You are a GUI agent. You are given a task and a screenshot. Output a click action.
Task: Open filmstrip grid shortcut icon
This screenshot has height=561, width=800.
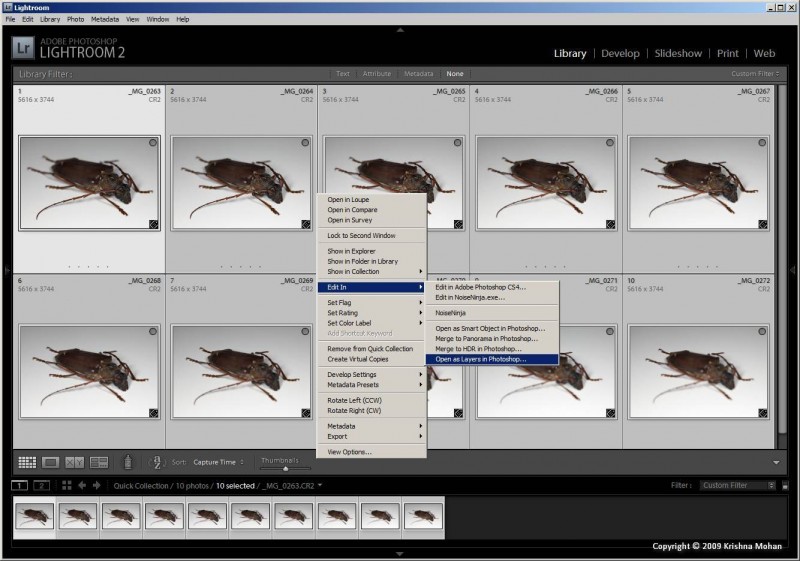click(66, 486)
